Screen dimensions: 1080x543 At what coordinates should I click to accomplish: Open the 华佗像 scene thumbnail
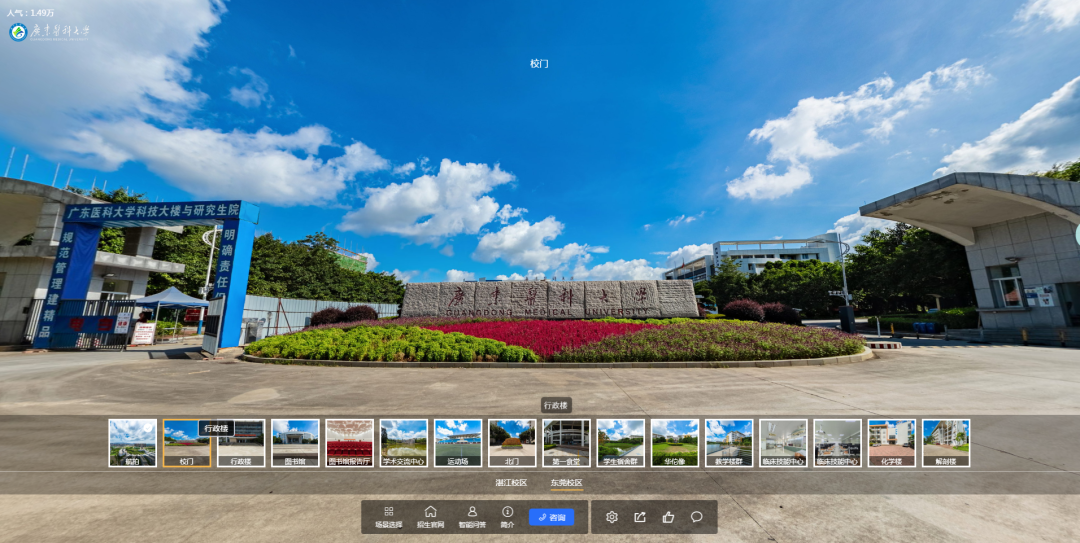[675, 443]
